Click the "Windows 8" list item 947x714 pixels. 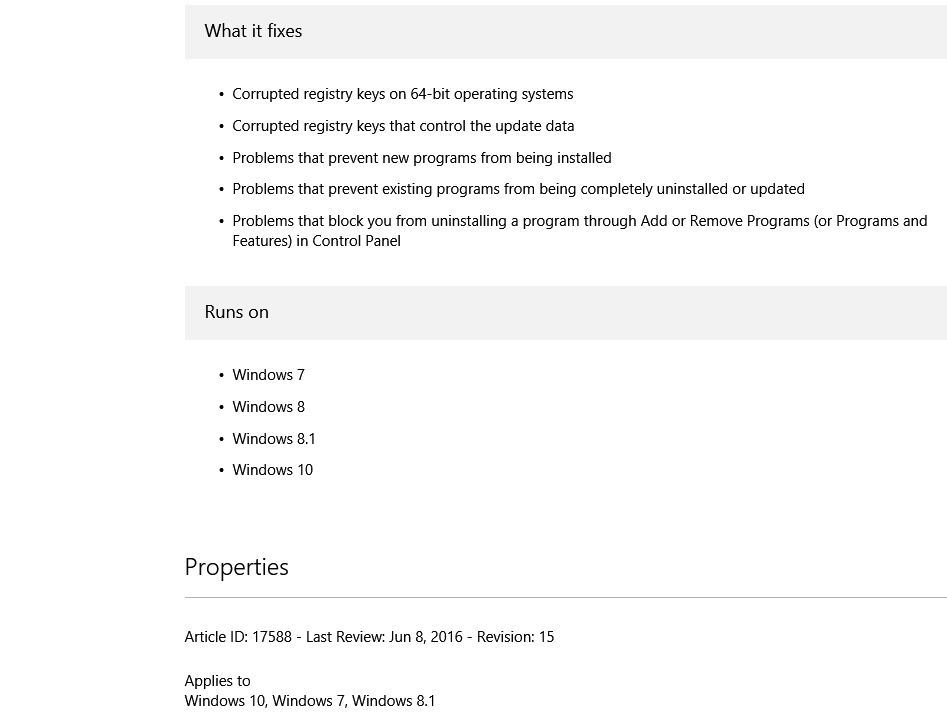tap(268, 407)
